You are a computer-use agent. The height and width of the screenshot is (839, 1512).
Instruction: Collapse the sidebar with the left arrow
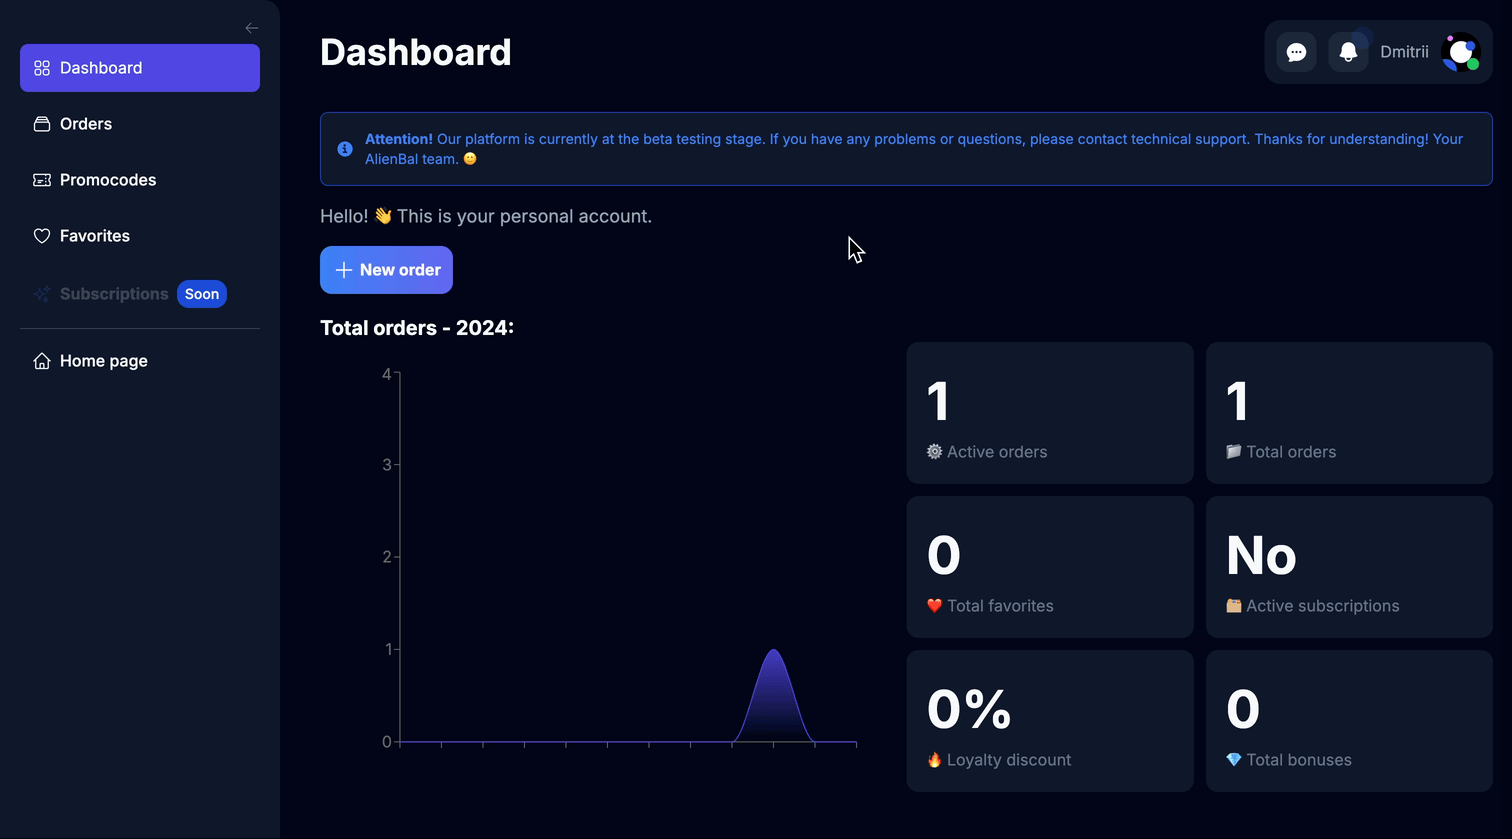point(252,28)
